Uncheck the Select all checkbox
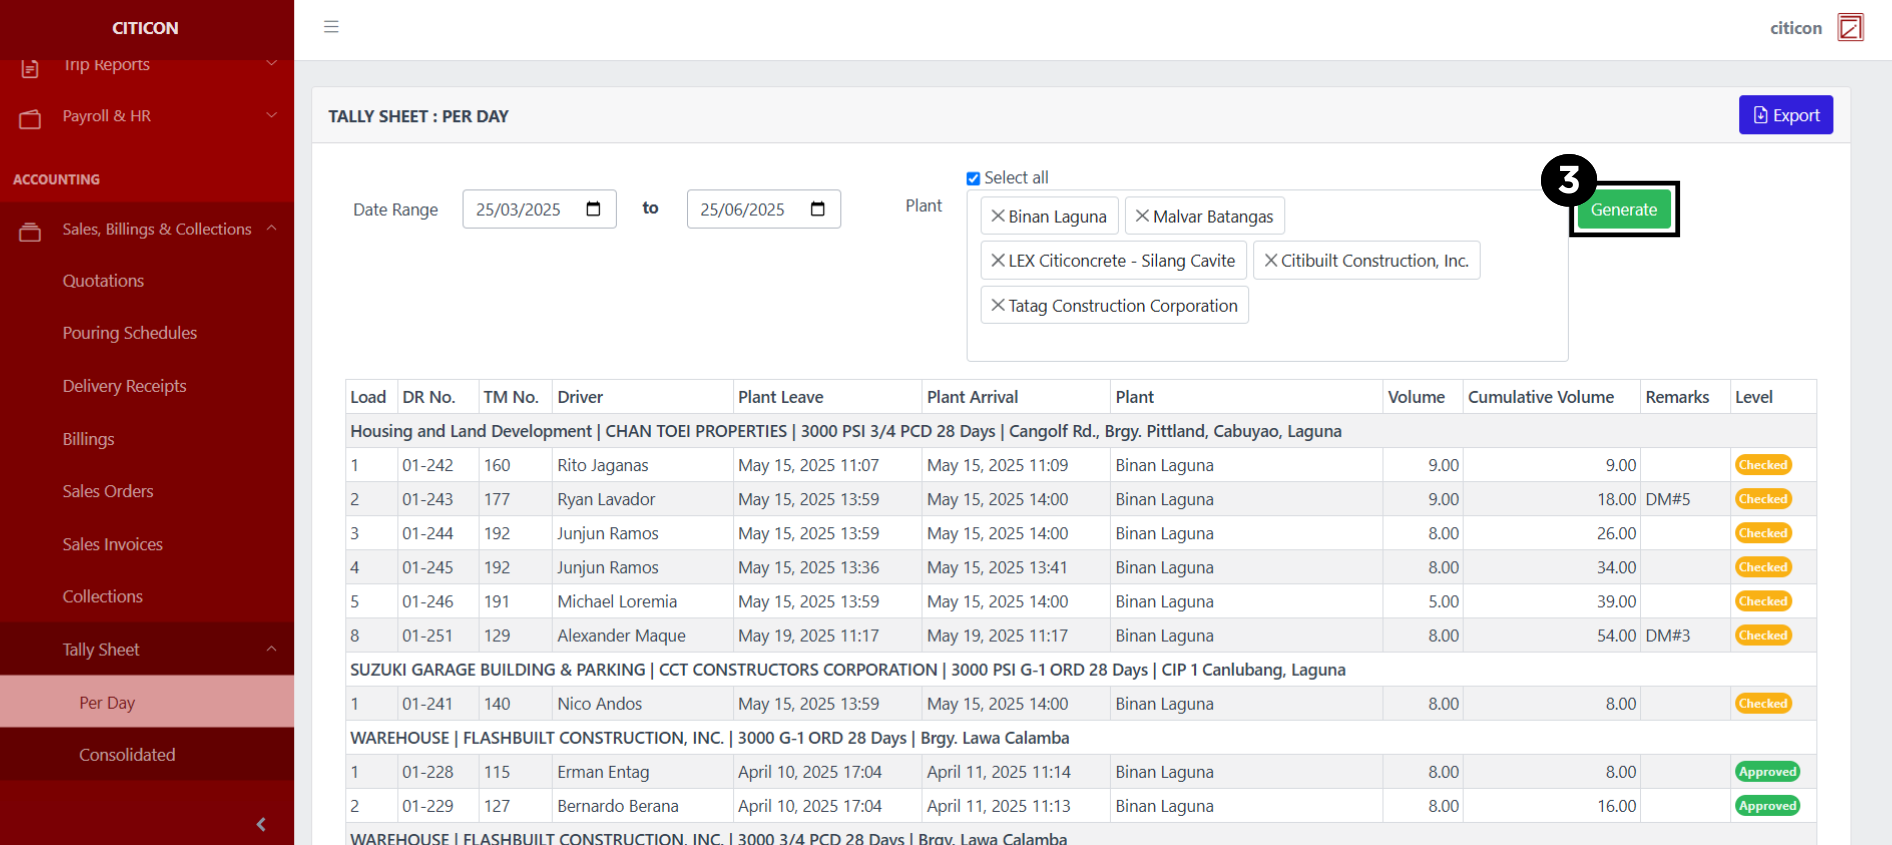 tap(973, 178)
